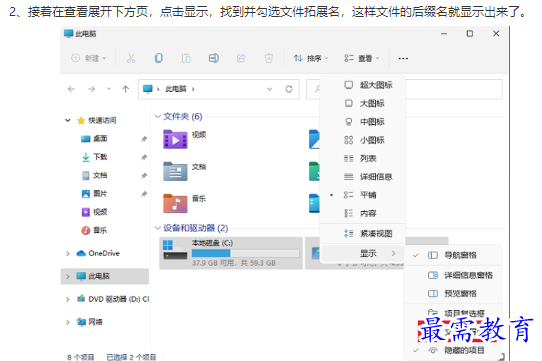Toggle 详细信息窗格 option
Viewport: 542px width, 361px height.
coord(452,275)
